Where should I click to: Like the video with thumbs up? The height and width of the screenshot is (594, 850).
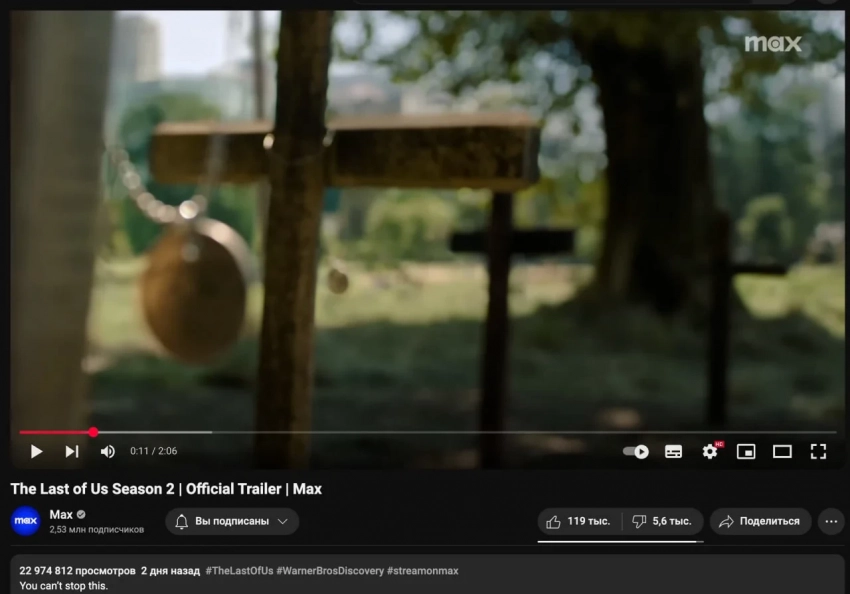click(579, 521)
